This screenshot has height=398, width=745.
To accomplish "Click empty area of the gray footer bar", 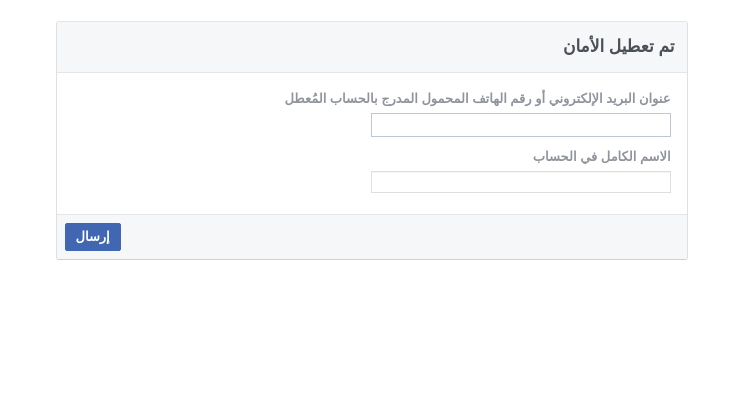I will pos(380,237).
